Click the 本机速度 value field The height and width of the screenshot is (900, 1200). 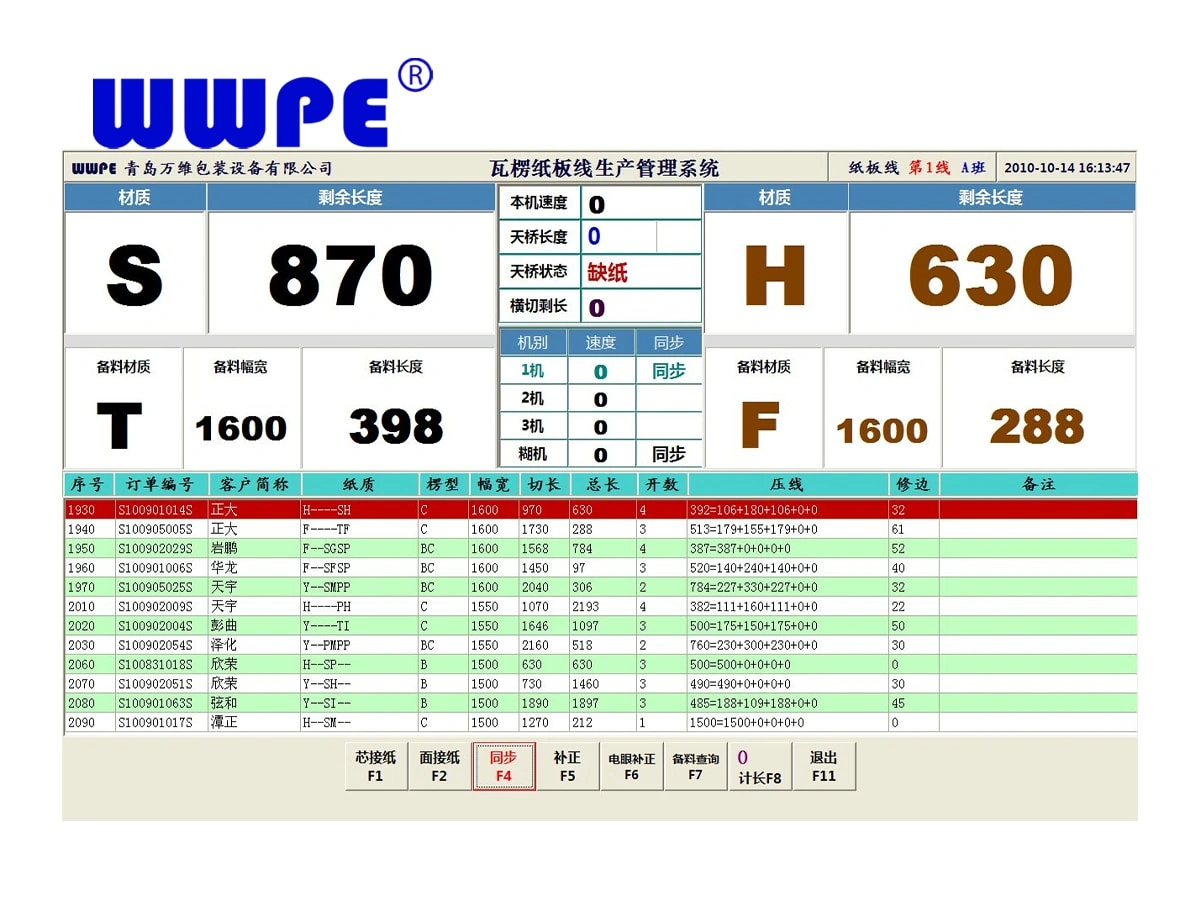pos(640,204)
